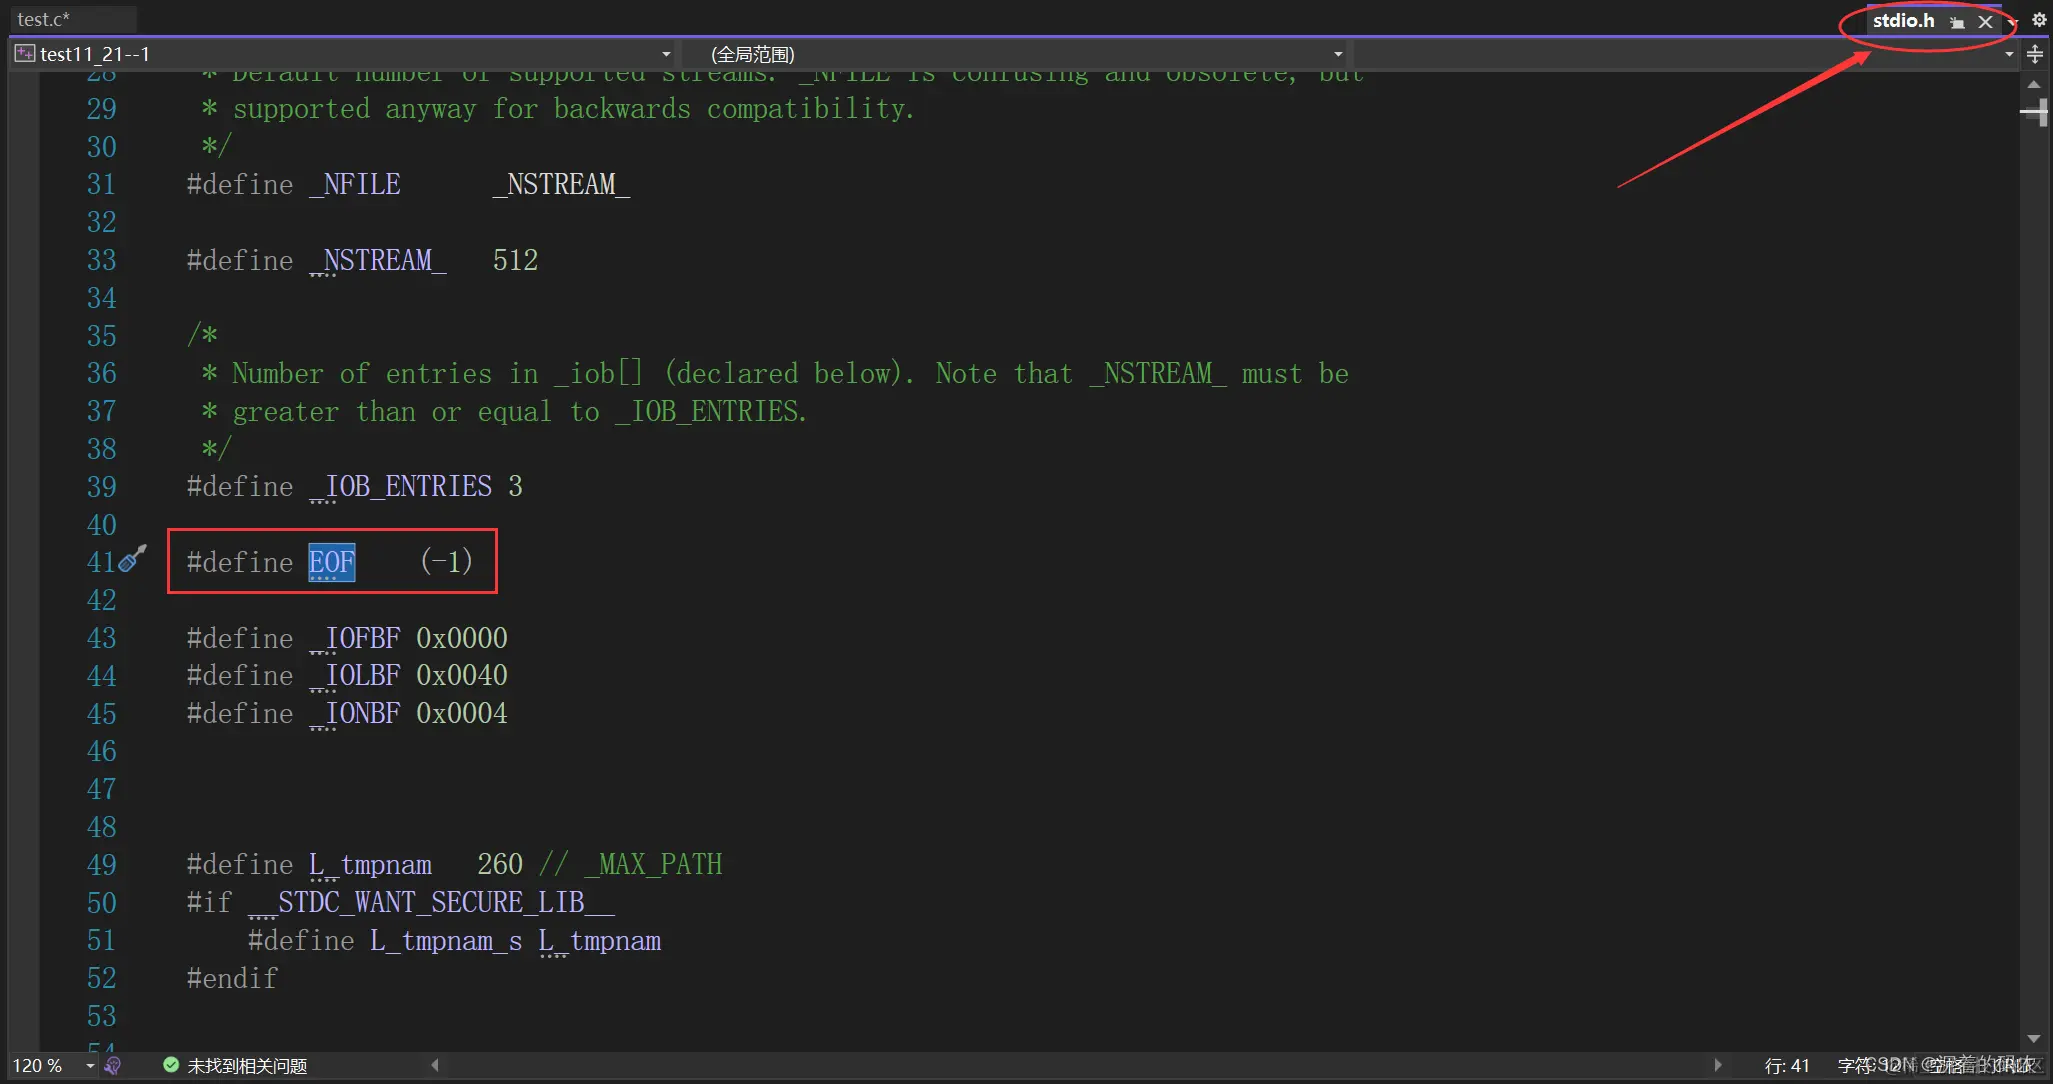
Task: Click the green checkmark no-issues icon
Action: tap(171, 1065)
